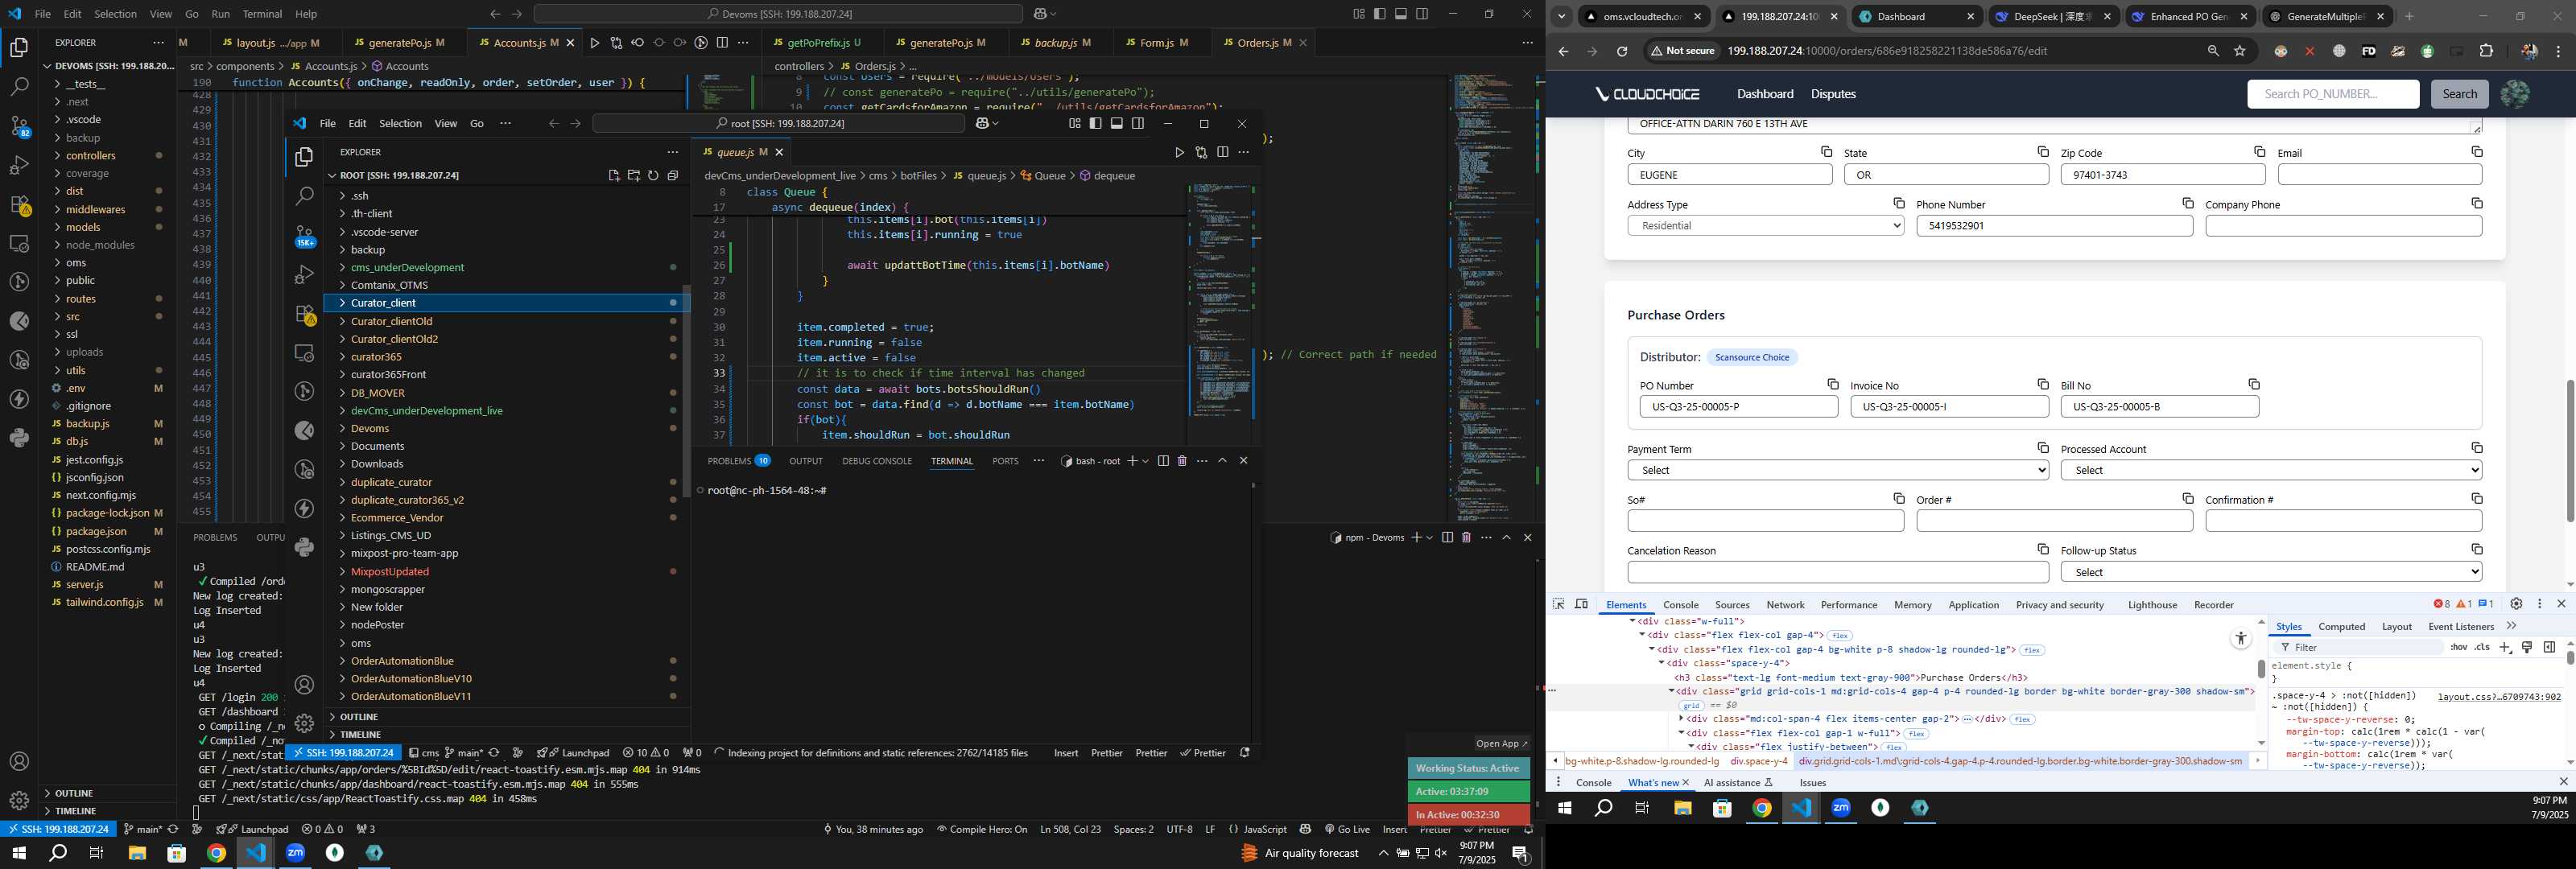Toggle device toolbar in DevTools
Image resolution: width=2576 pixels, height=869 pixels.
click(1581, 604)
